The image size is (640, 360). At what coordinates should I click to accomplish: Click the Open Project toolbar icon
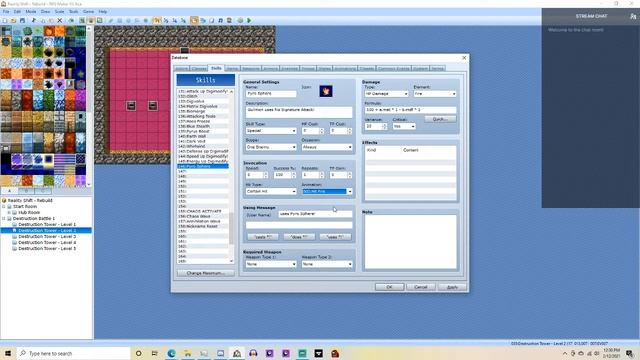pyautogui.click(x=13, y=20)
